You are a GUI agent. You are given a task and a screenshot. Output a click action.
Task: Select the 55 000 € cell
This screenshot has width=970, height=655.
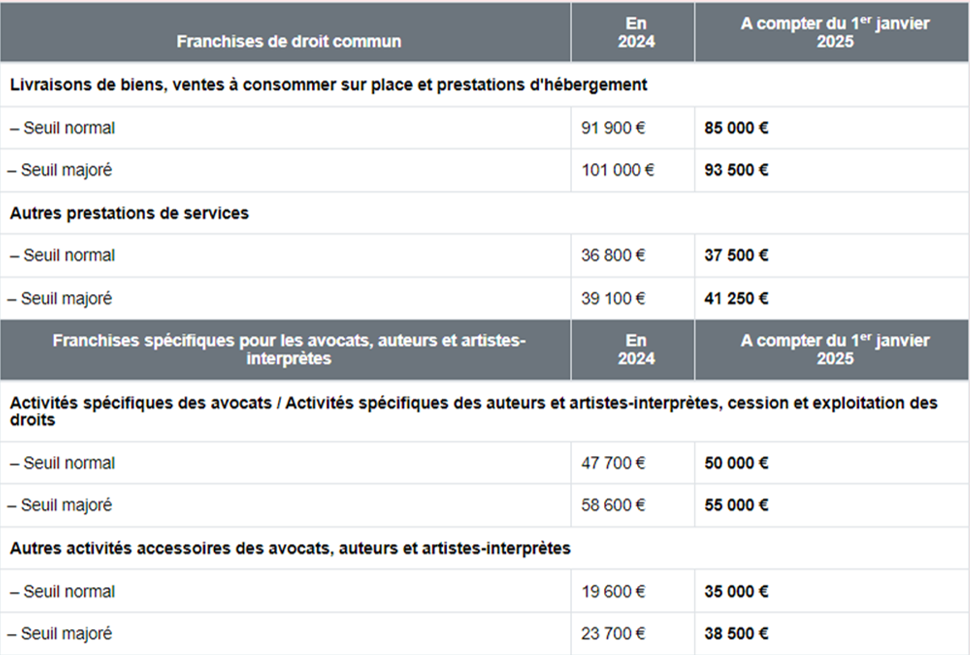click(x=736, y=505)
